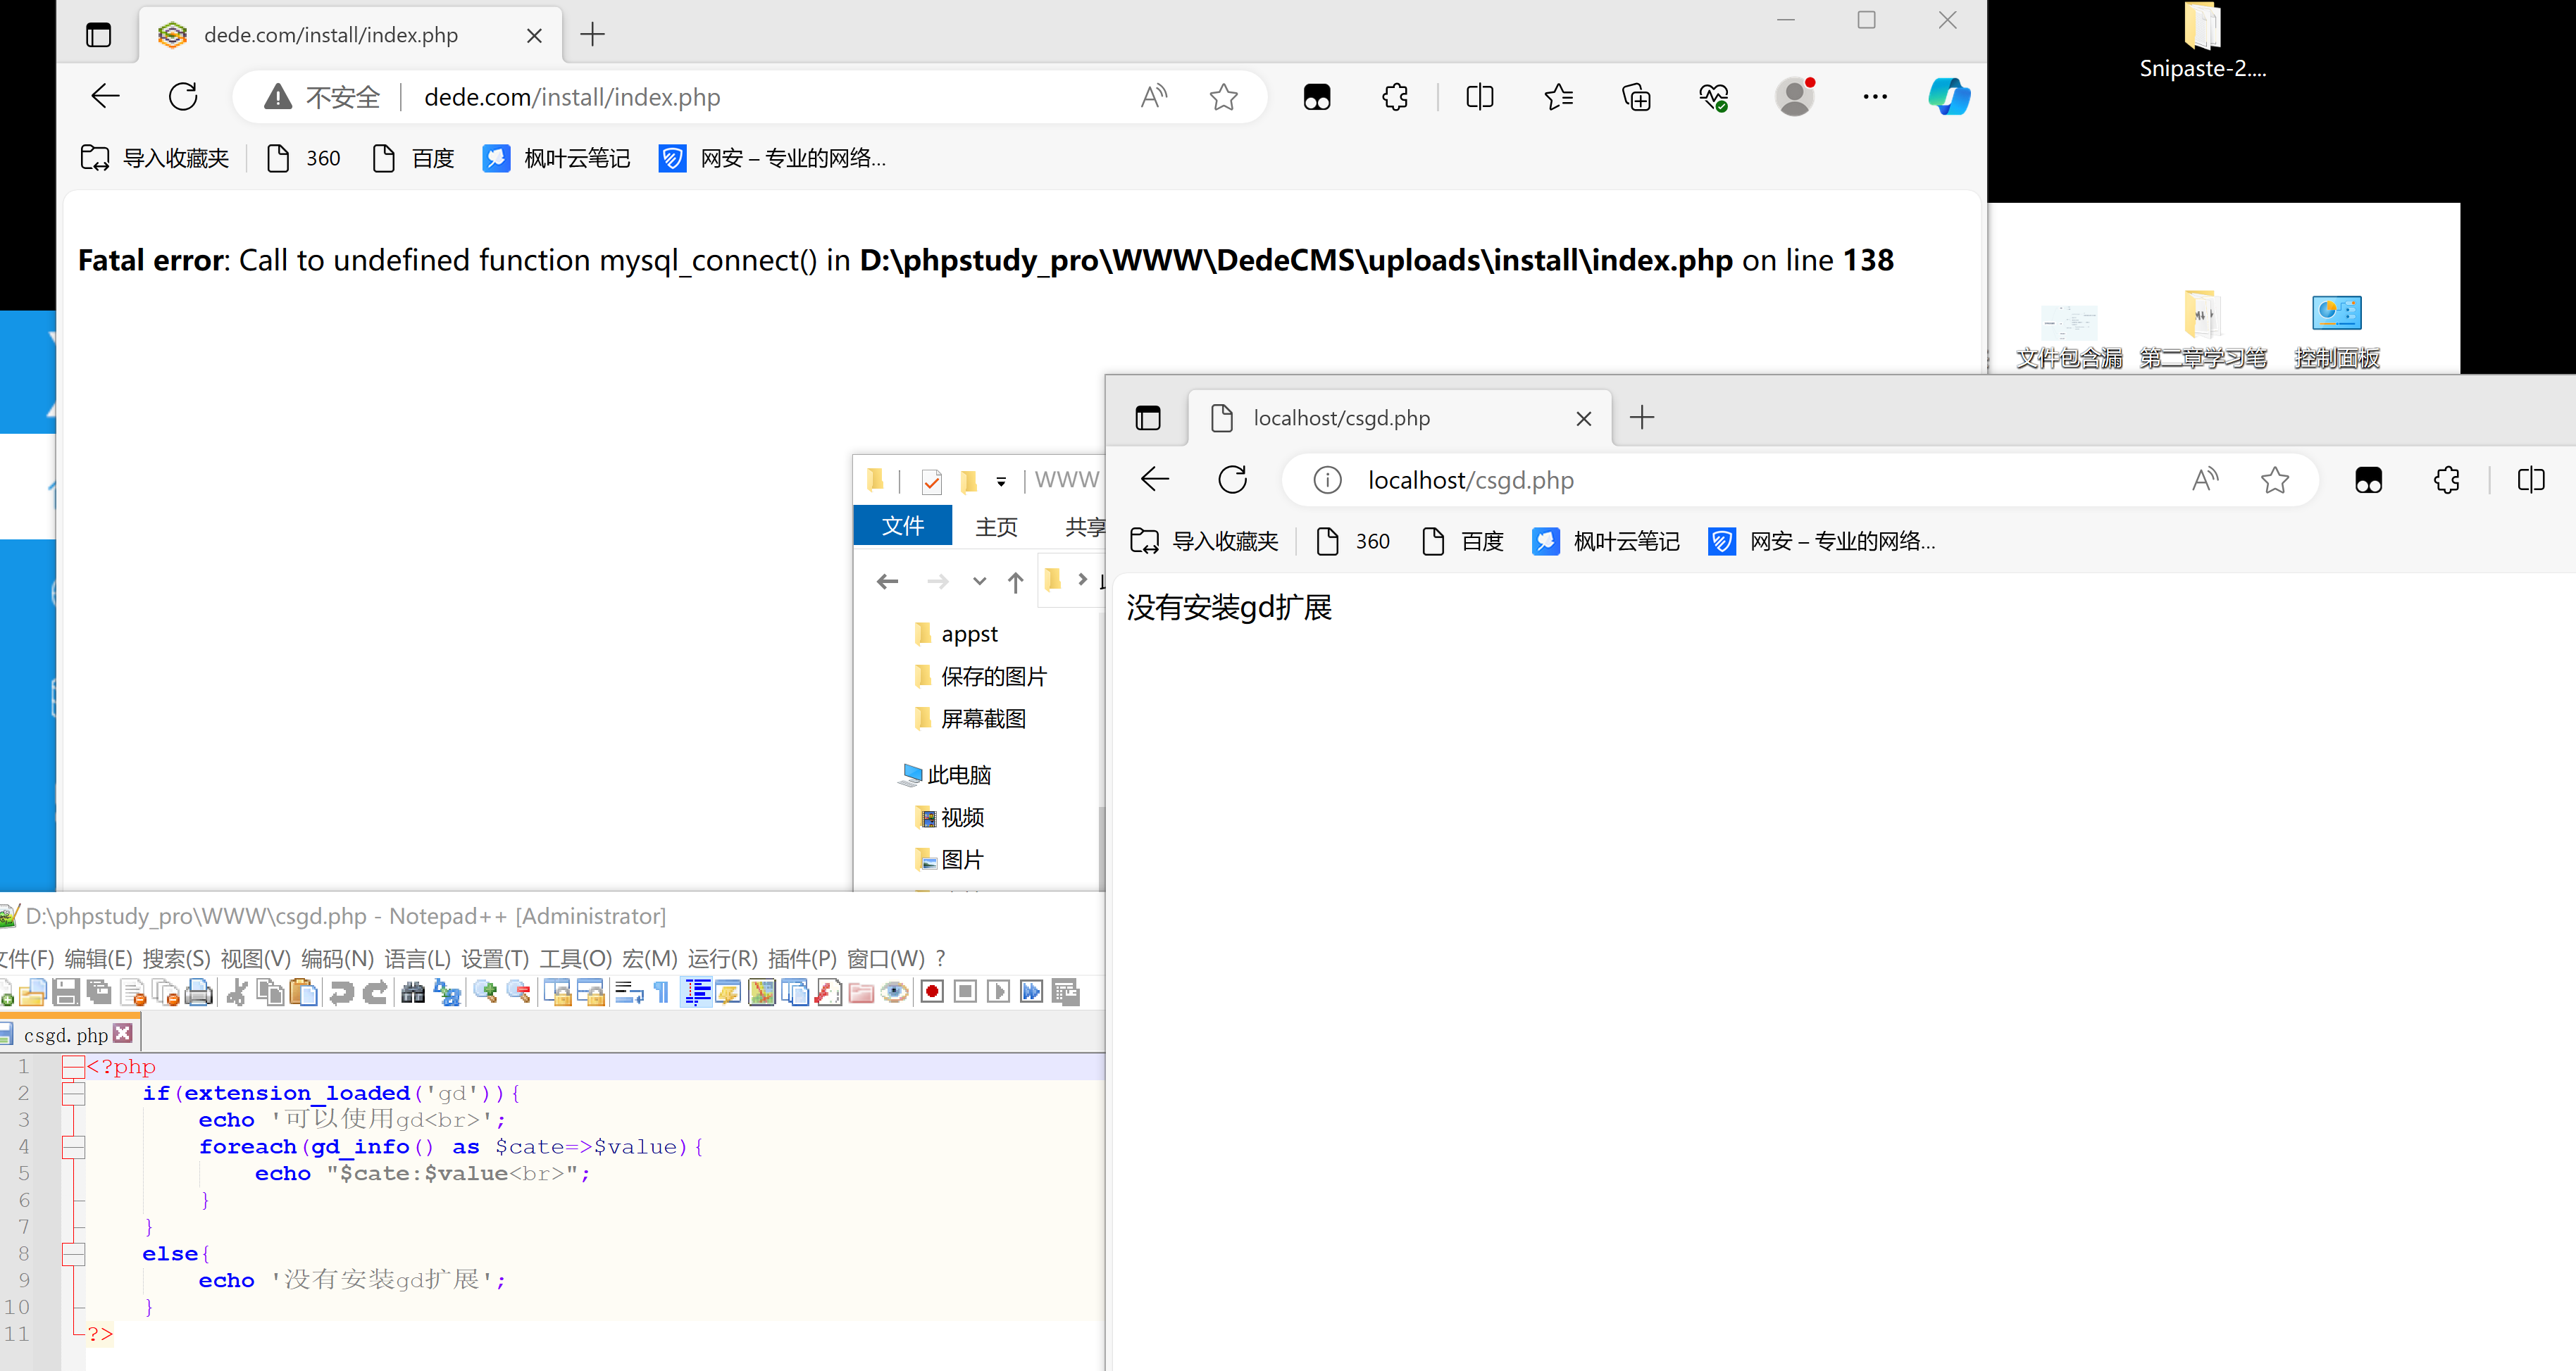2576x1371 pixels.
Task: Collapse the foreach fold marker line 4
Action: tap(73, 1146)
